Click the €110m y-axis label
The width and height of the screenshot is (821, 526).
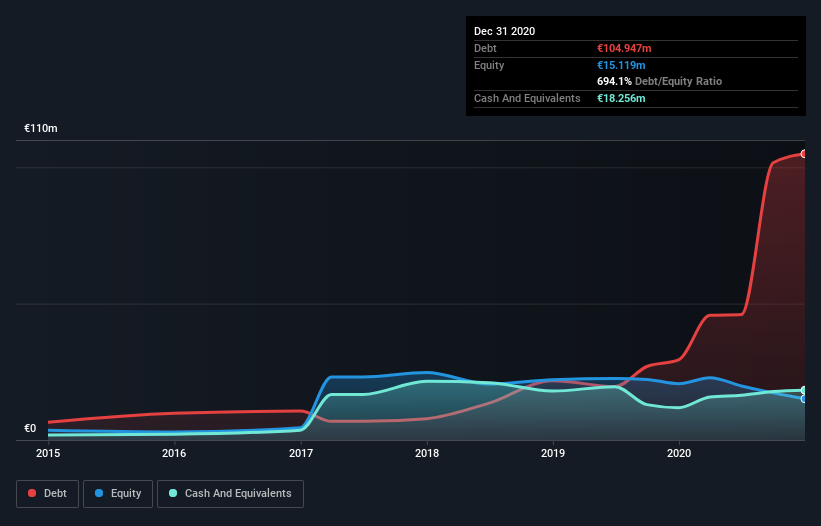coord(41,128)
